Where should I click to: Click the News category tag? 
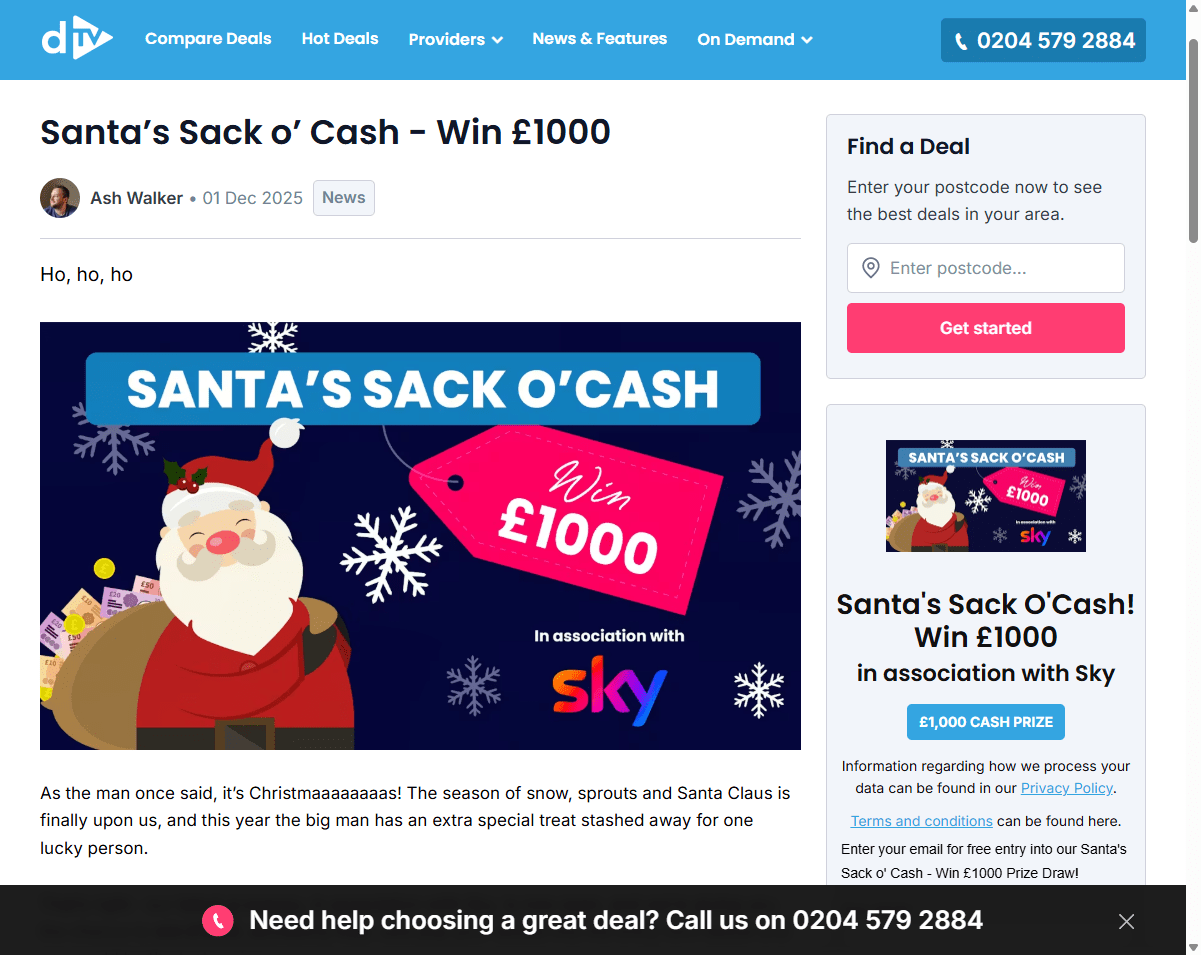344,198
